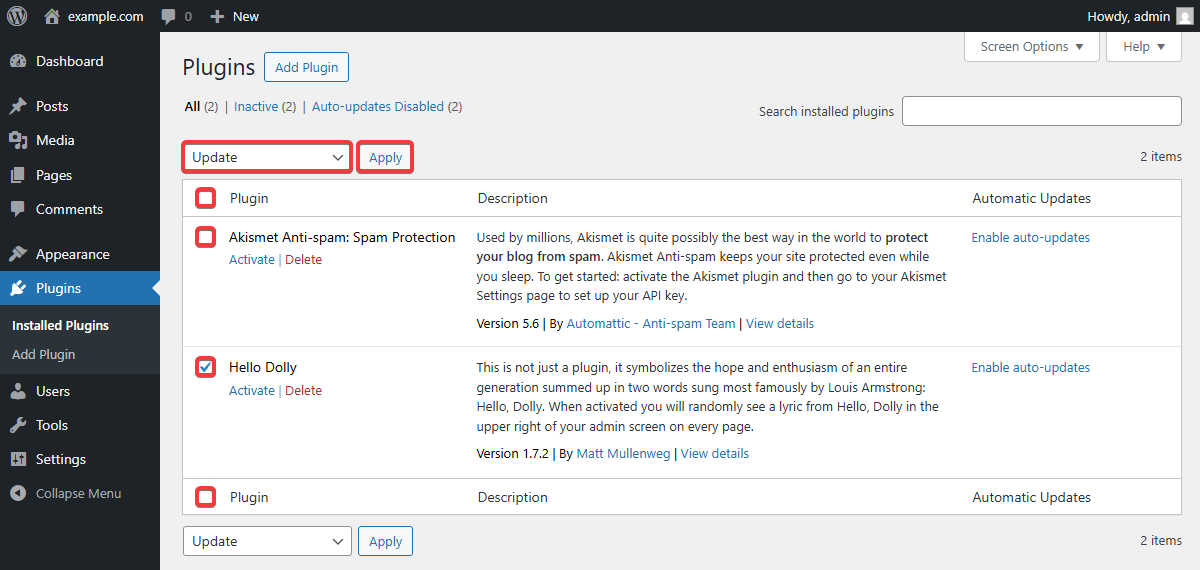The image size is (1200, 570).
Task: Click the home icon beside example.com
Action: click(52, 16)
